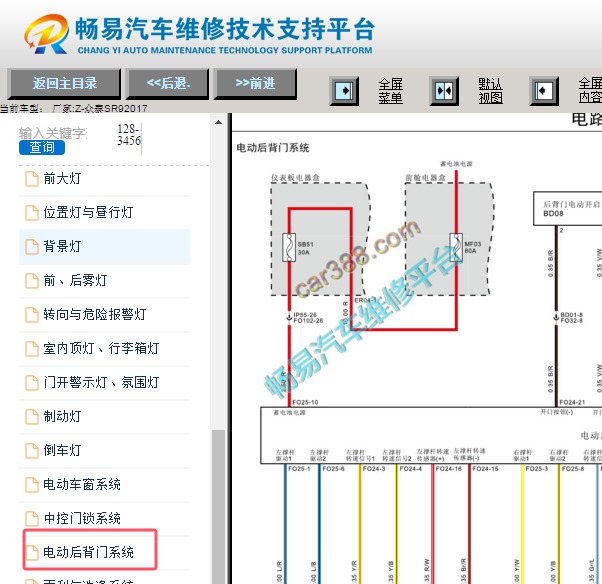Viewport: 602px width, 584px height.
Task: Click the FO24-21 connector label
Action: [x=572, y=402]
